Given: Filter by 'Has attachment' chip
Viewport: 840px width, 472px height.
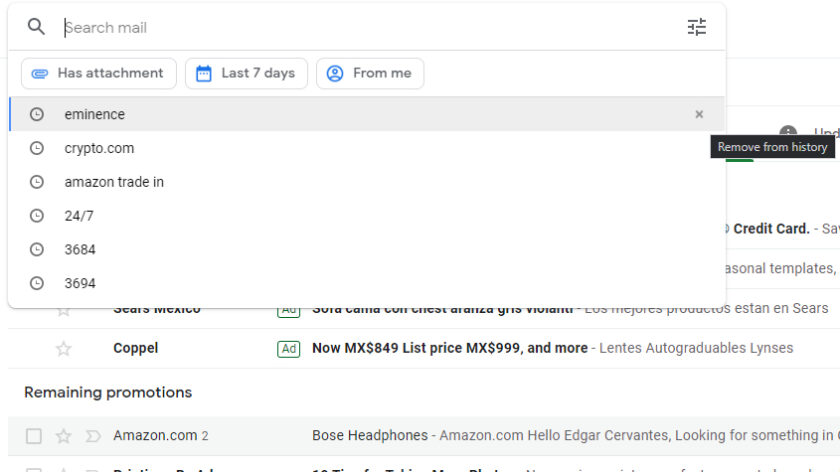Looking at the screenshot, I should coord(98,73).
